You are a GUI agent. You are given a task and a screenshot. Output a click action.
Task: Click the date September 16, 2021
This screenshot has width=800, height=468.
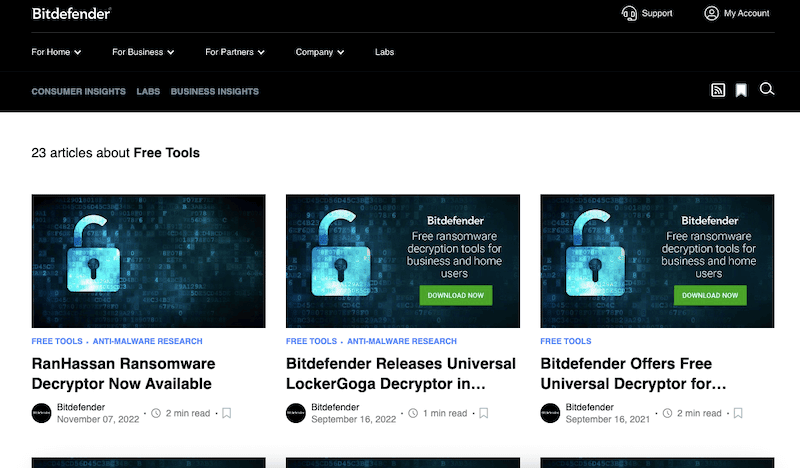608,419
